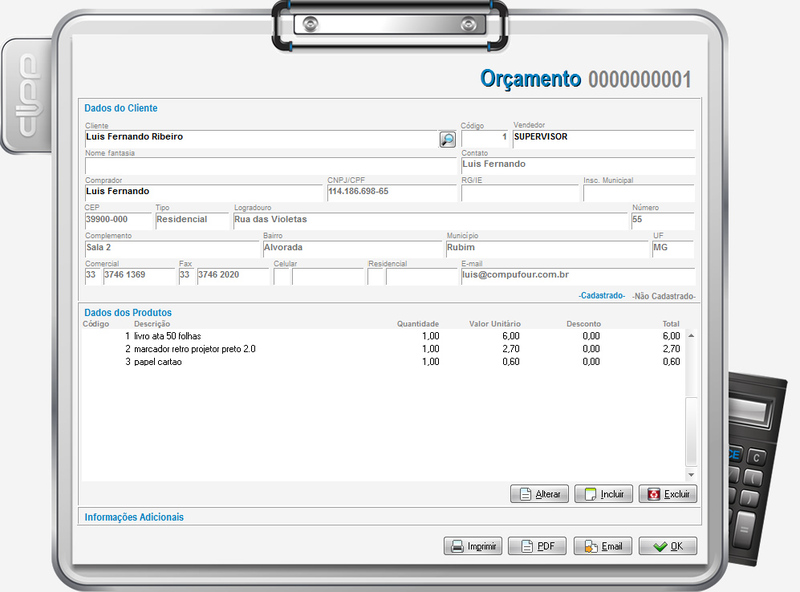Export the quote using the PDF button
800x592 pixels.
(x=537, y=546)
